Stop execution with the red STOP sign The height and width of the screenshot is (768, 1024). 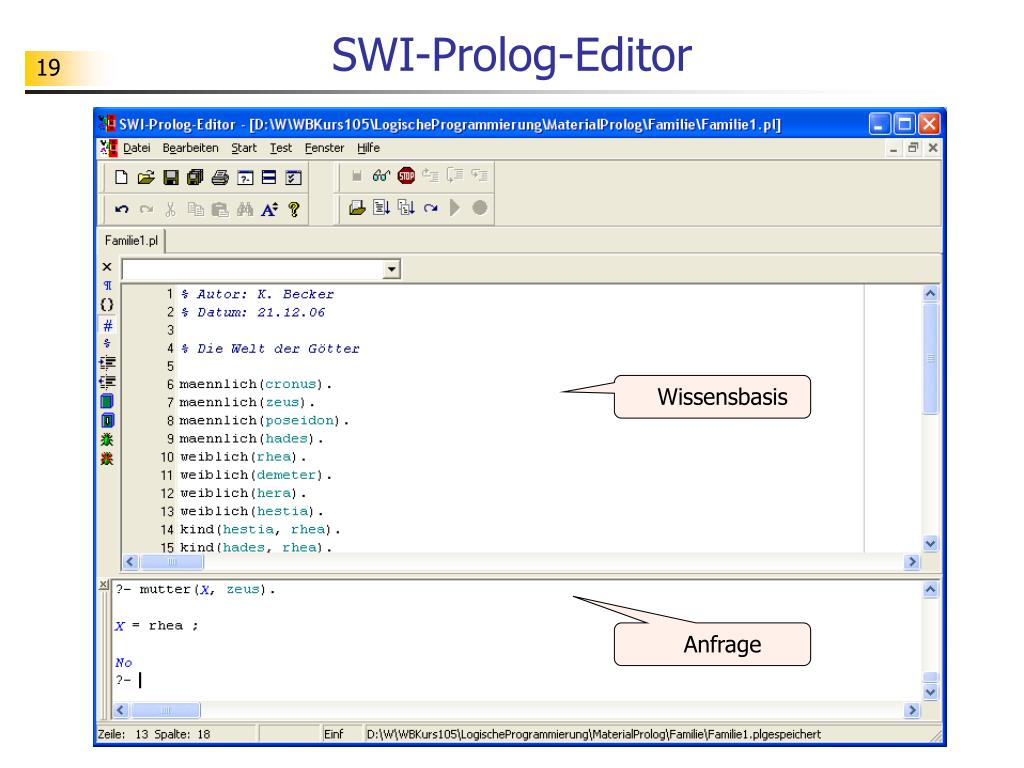(x=406, y=176)
